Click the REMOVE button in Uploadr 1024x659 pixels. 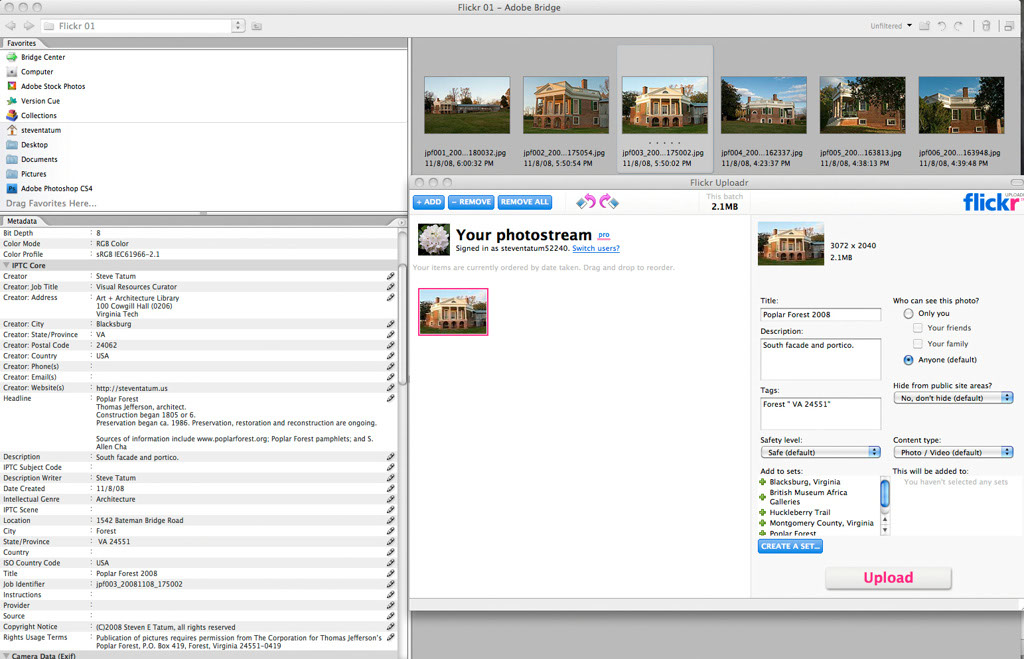click(x=471, y=202)
